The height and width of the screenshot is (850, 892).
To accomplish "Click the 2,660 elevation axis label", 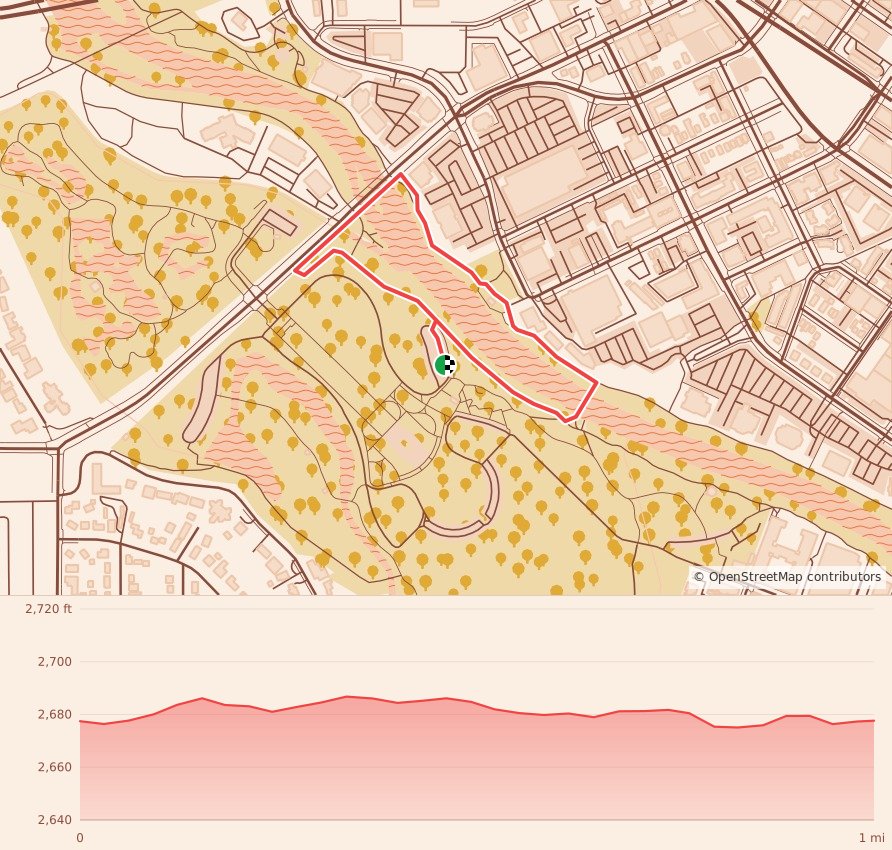I will pyautogui.click(x=55, y=767).
